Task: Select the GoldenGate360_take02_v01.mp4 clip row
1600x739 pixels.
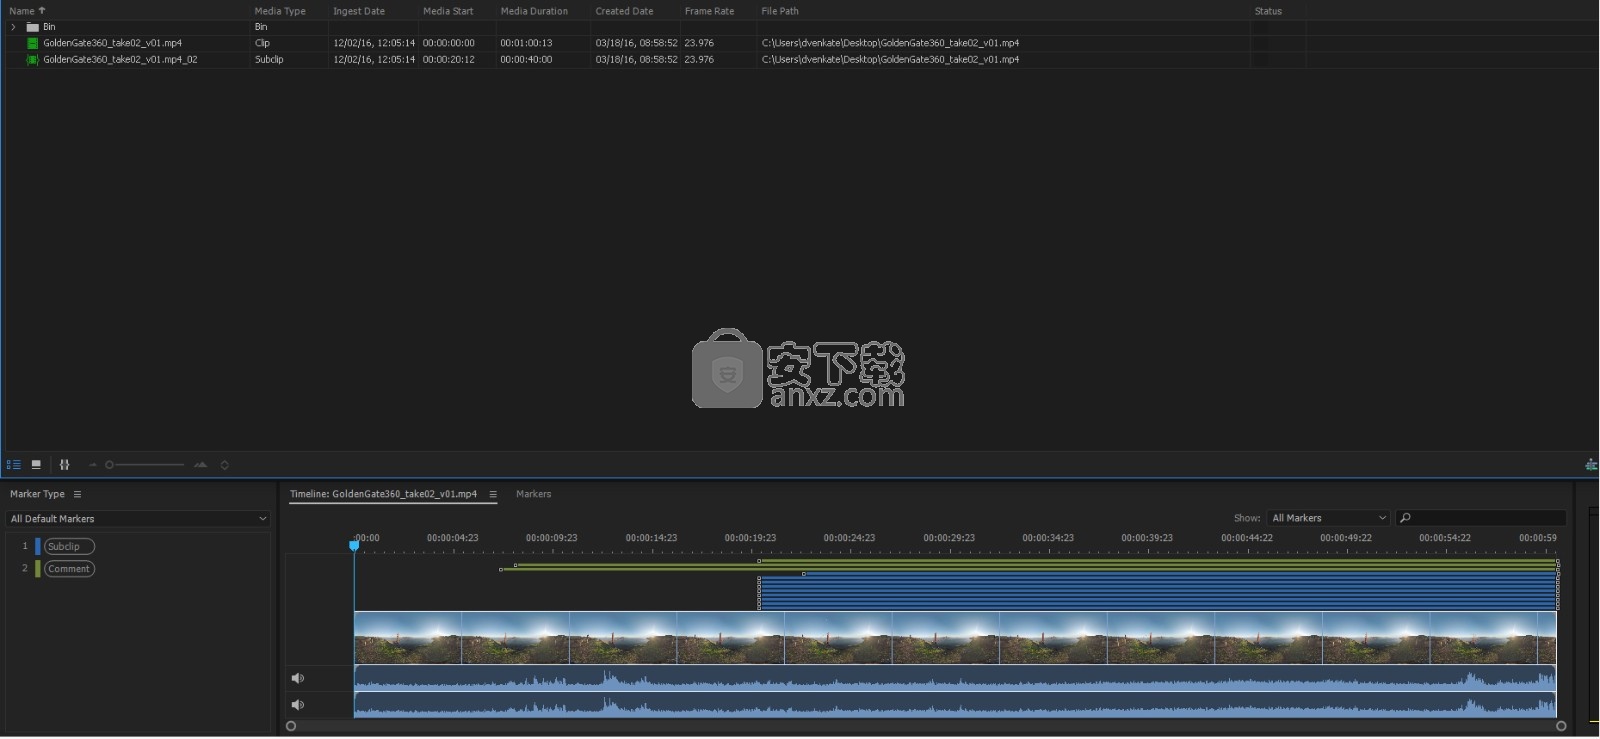Action: 800,43
